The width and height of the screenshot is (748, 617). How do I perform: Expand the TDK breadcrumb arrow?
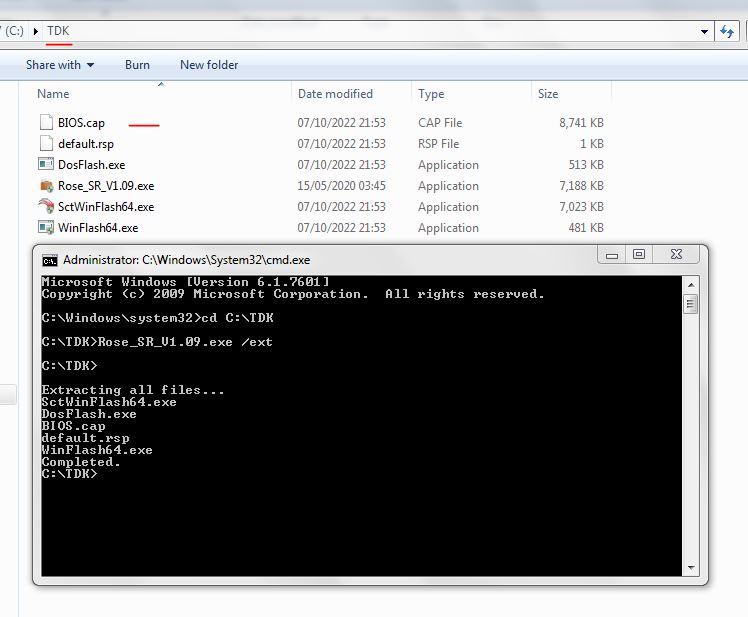click(x=36, y=31)
